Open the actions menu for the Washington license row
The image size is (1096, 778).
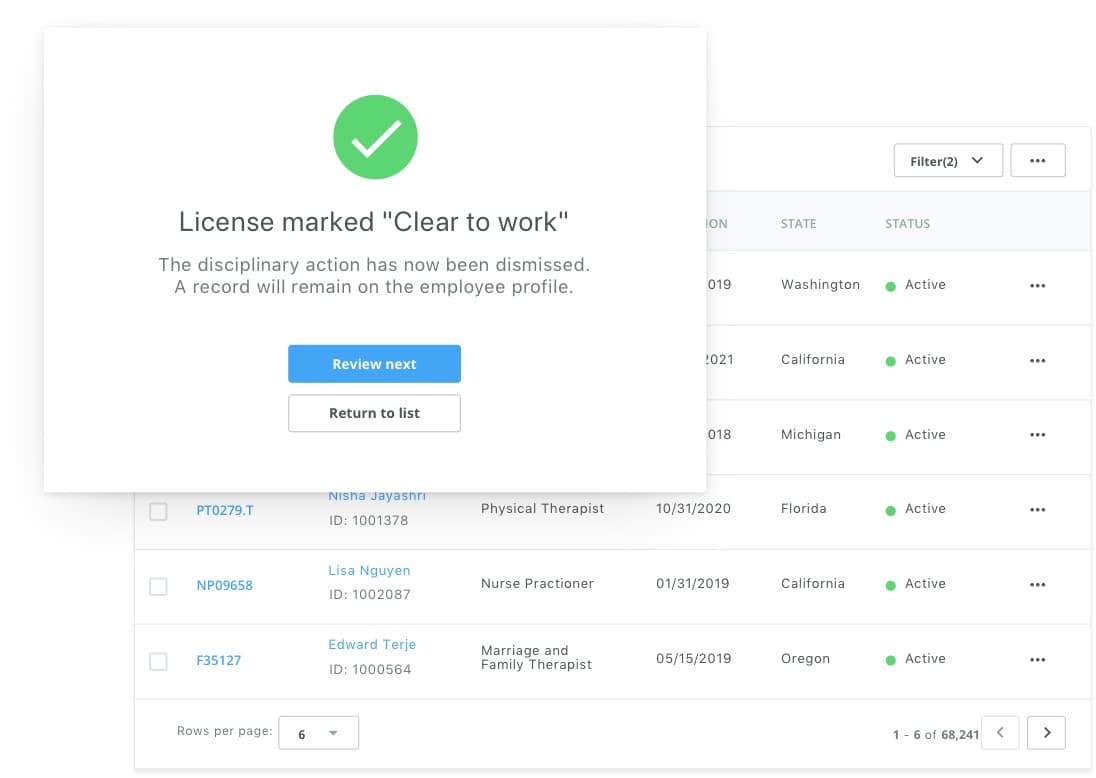pyautogui.click(x=1037, y=286)
